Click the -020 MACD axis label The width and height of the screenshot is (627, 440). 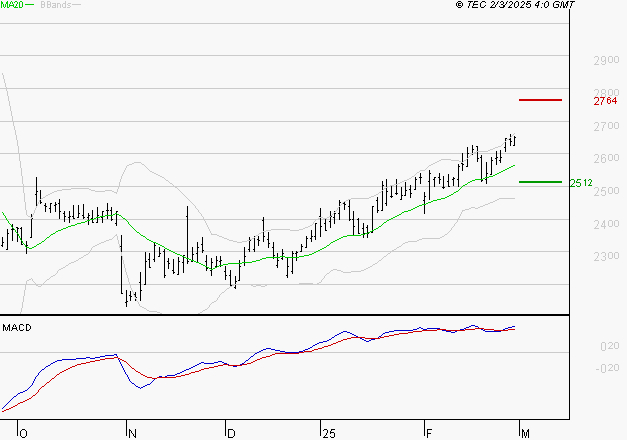pyautogui.click(x=607, y=368)
